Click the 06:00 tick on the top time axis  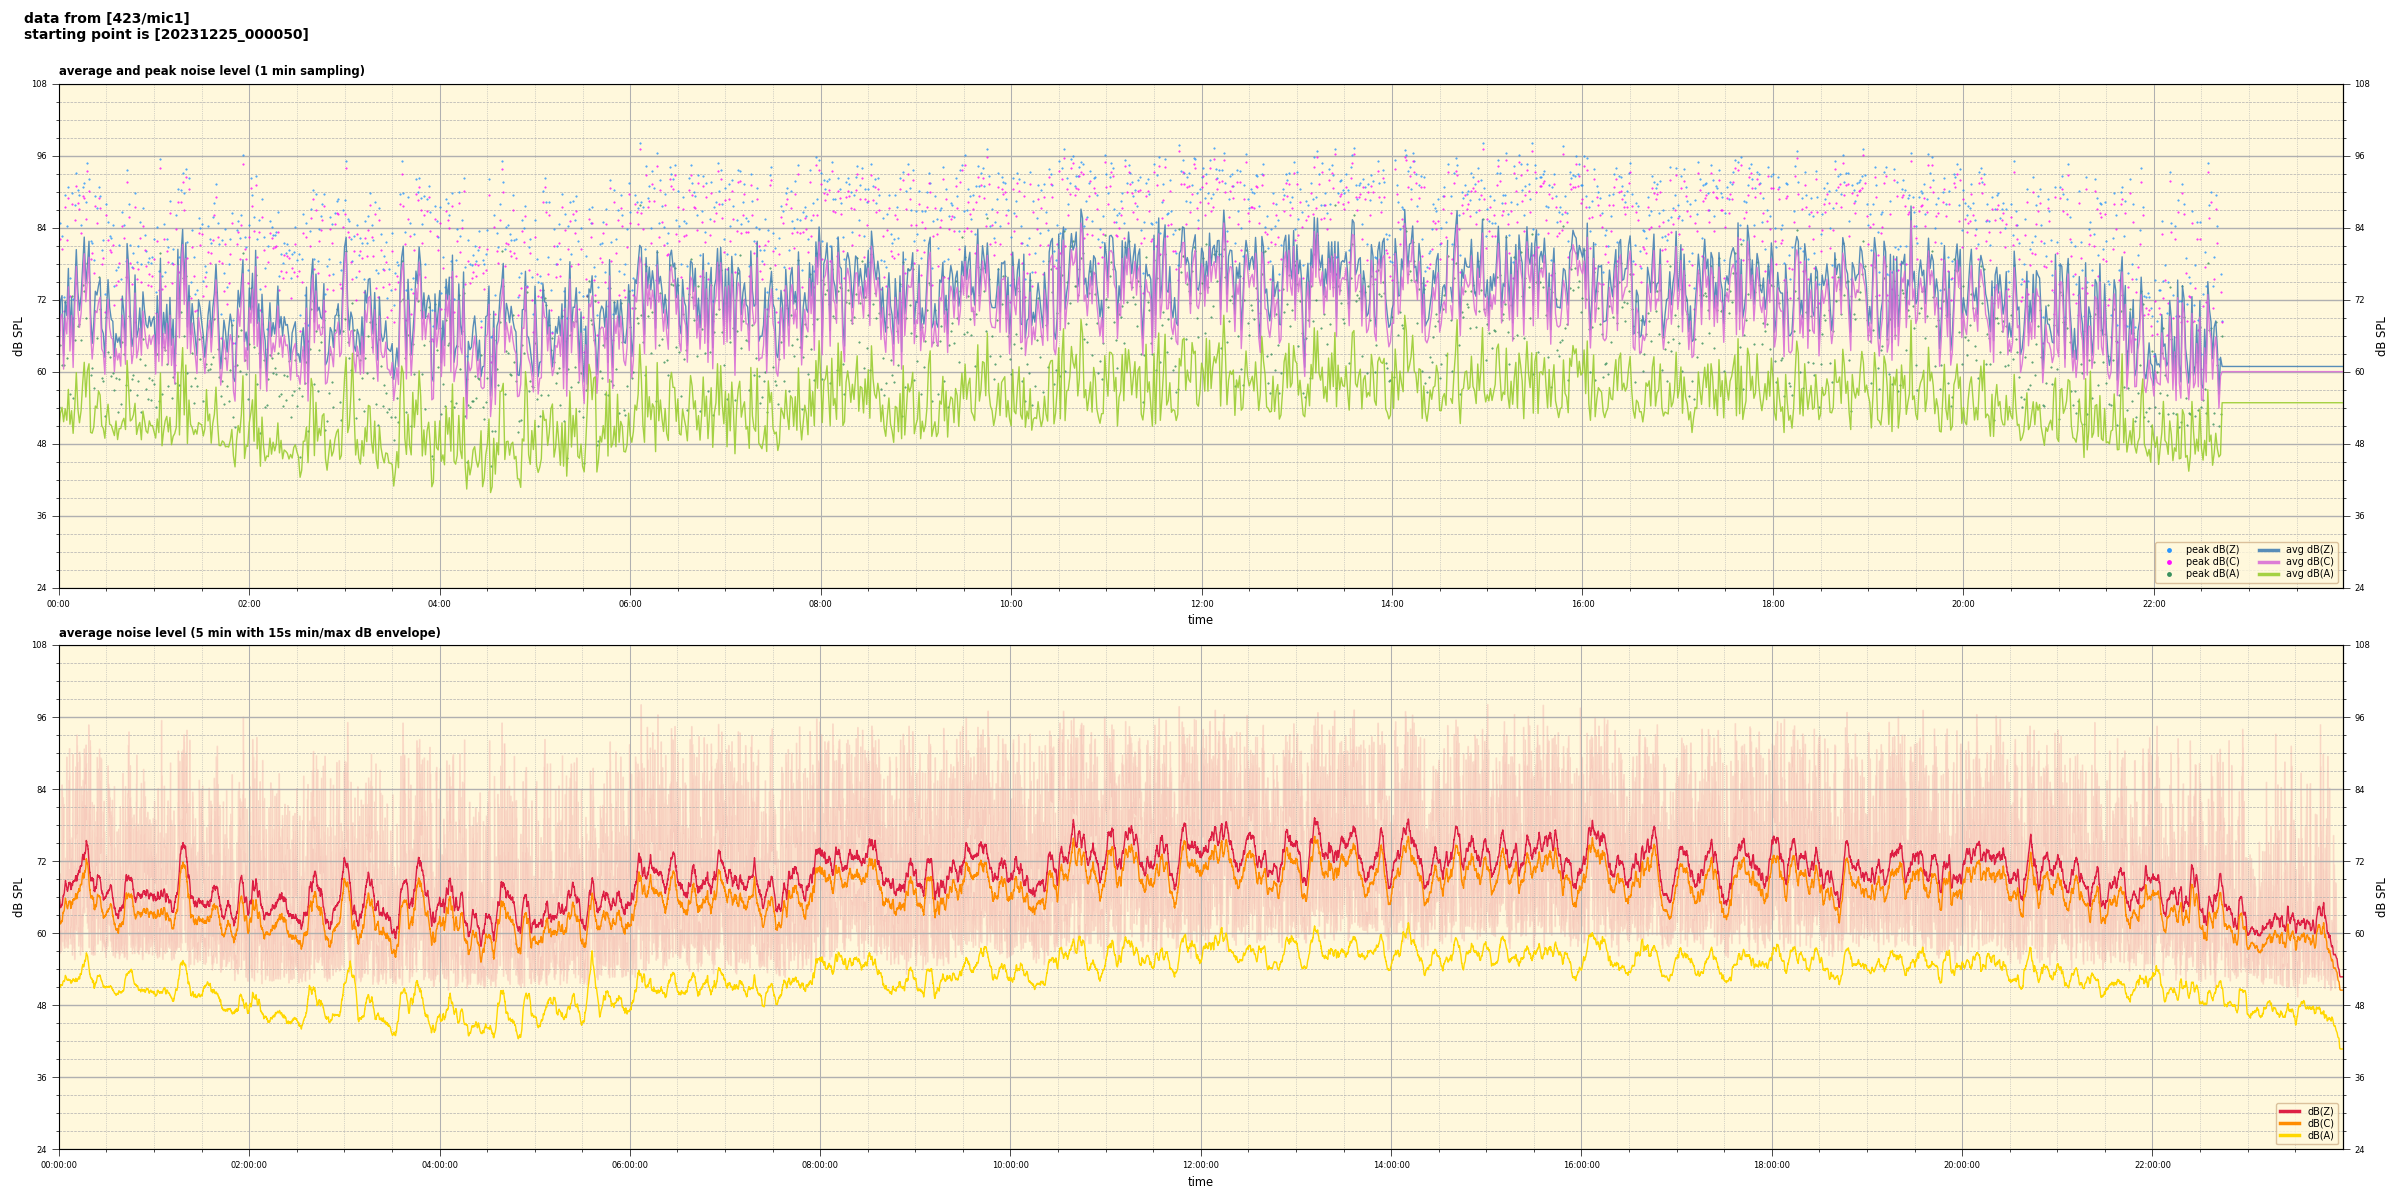tap(630, 604)
